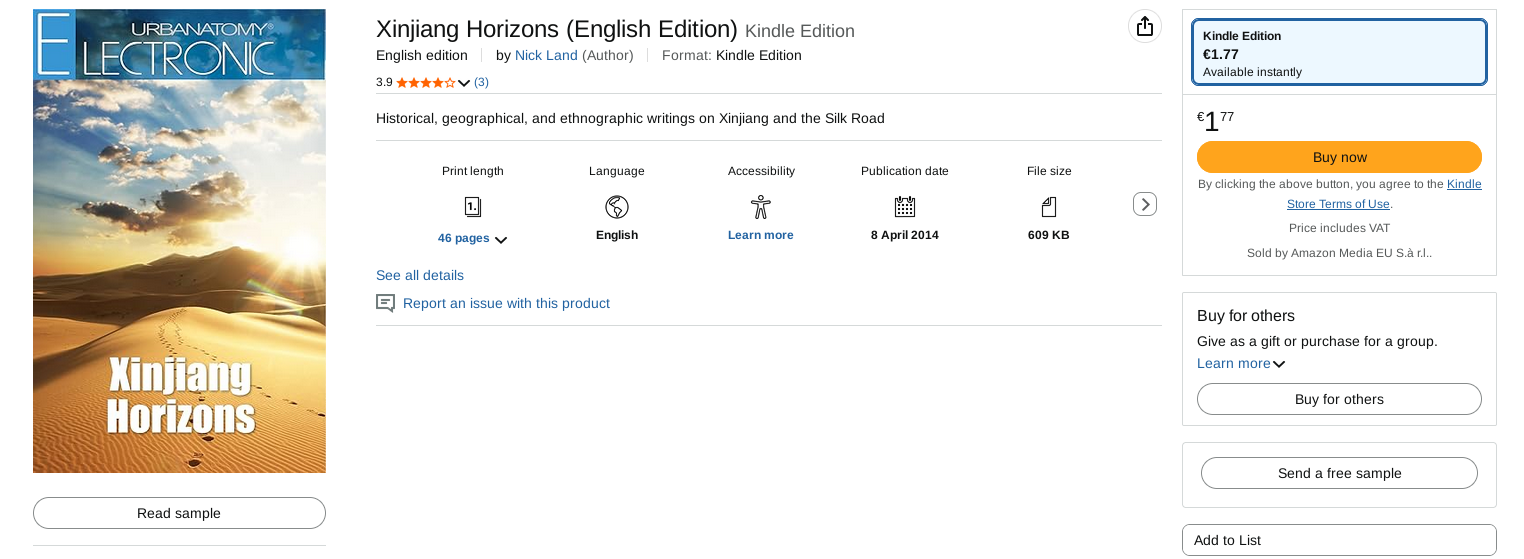The width and height of the screenshot is (1524, 559).
Task: Click the language globe icon
Action: click(x=617, y=207)
